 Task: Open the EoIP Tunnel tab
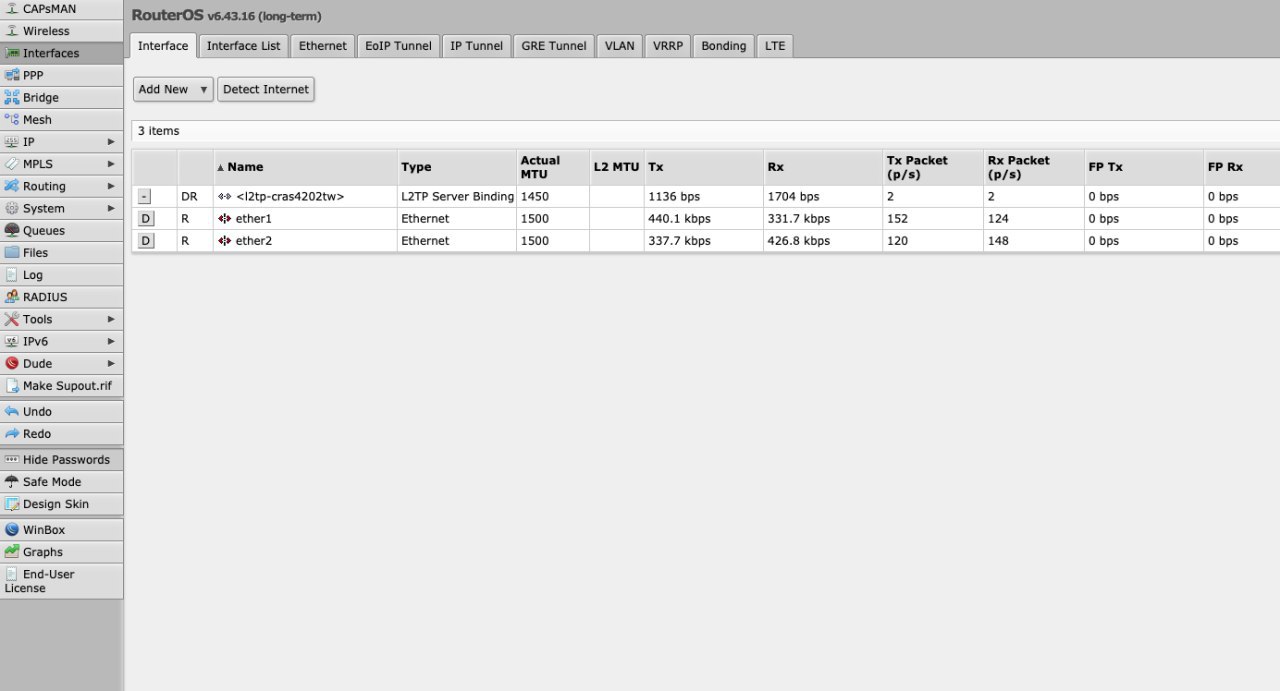pos(399,46)
